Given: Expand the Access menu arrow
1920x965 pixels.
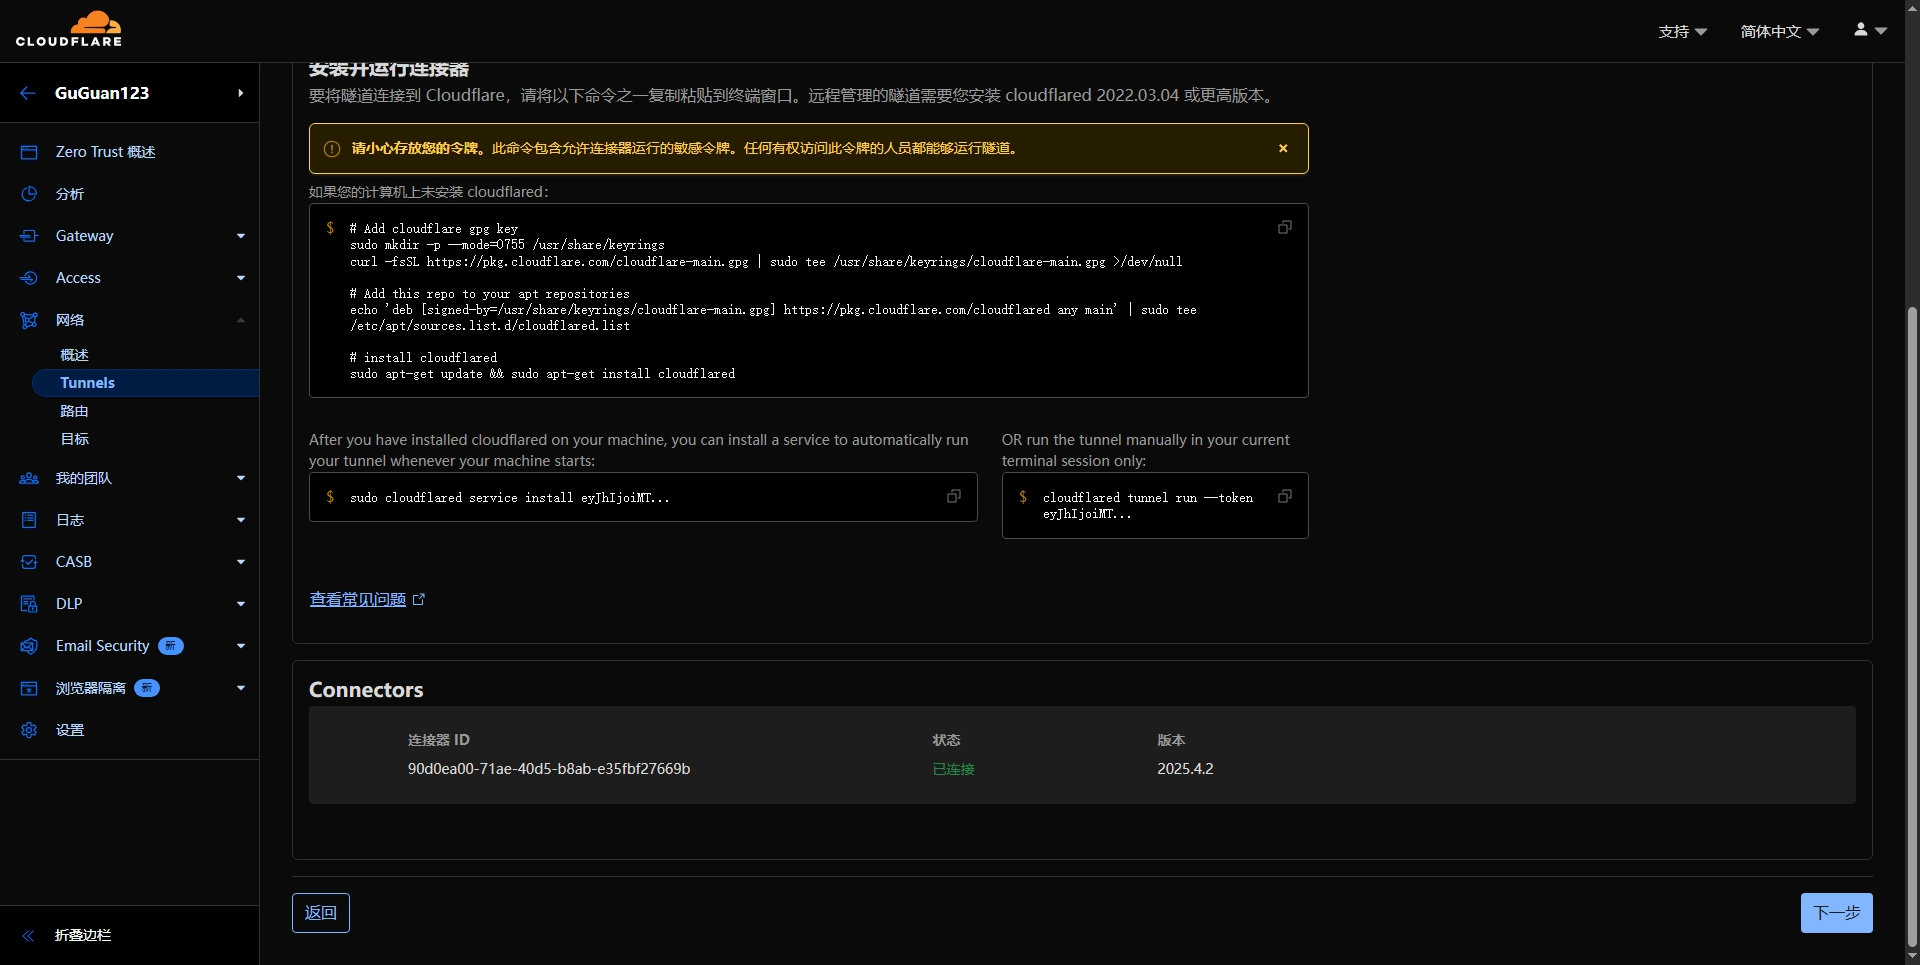Looking at the screenshot, I should coord(241,278).
